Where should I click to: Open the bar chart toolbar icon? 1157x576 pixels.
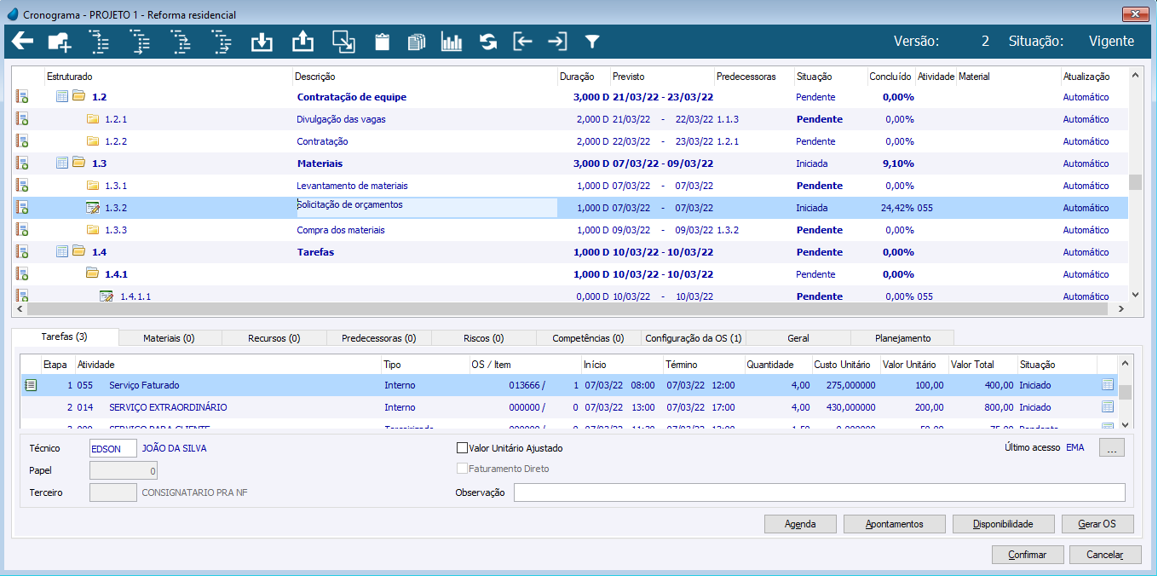pyautogui.click(x=452, y=42)
